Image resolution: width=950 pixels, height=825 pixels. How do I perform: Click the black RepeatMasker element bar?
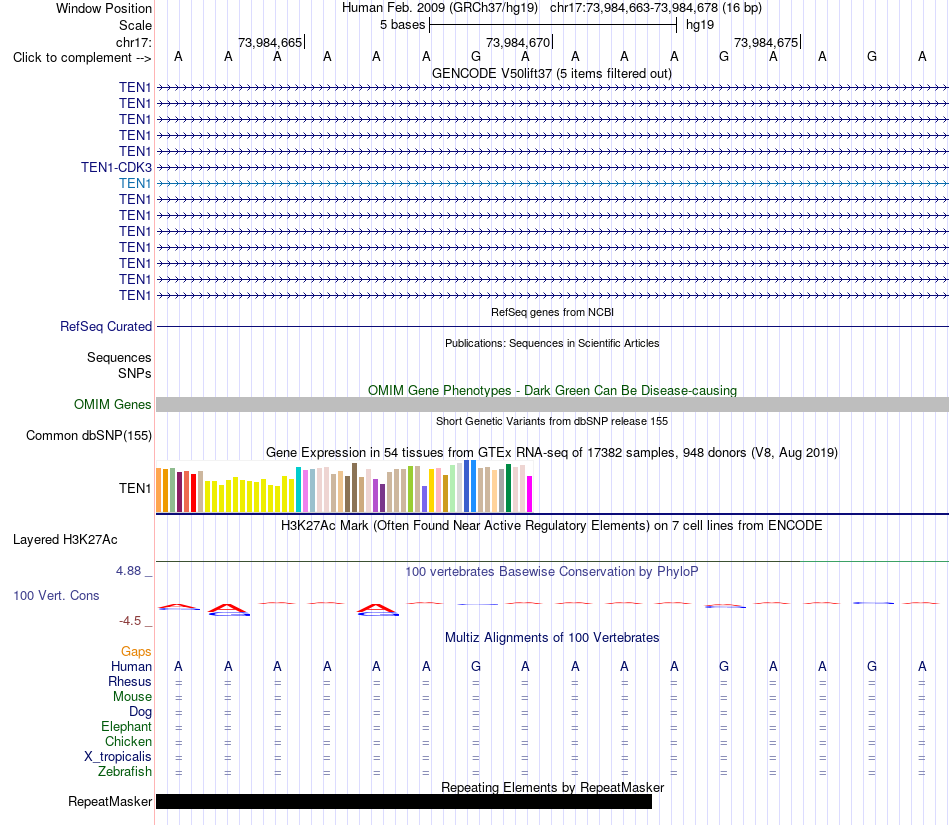coord(404,801)
